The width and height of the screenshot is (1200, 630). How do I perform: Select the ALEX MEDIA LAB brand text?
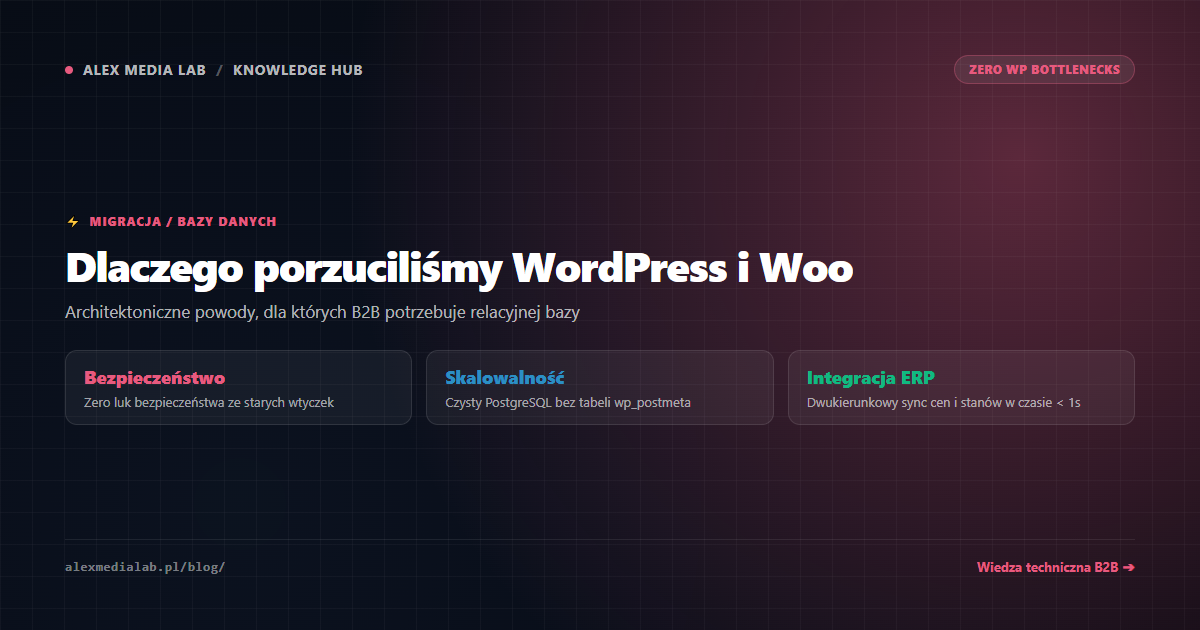(144, 70)
